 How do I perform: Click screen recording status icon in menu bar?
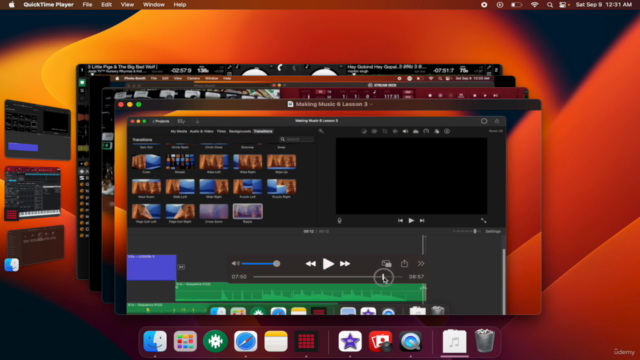pos(484,4)
